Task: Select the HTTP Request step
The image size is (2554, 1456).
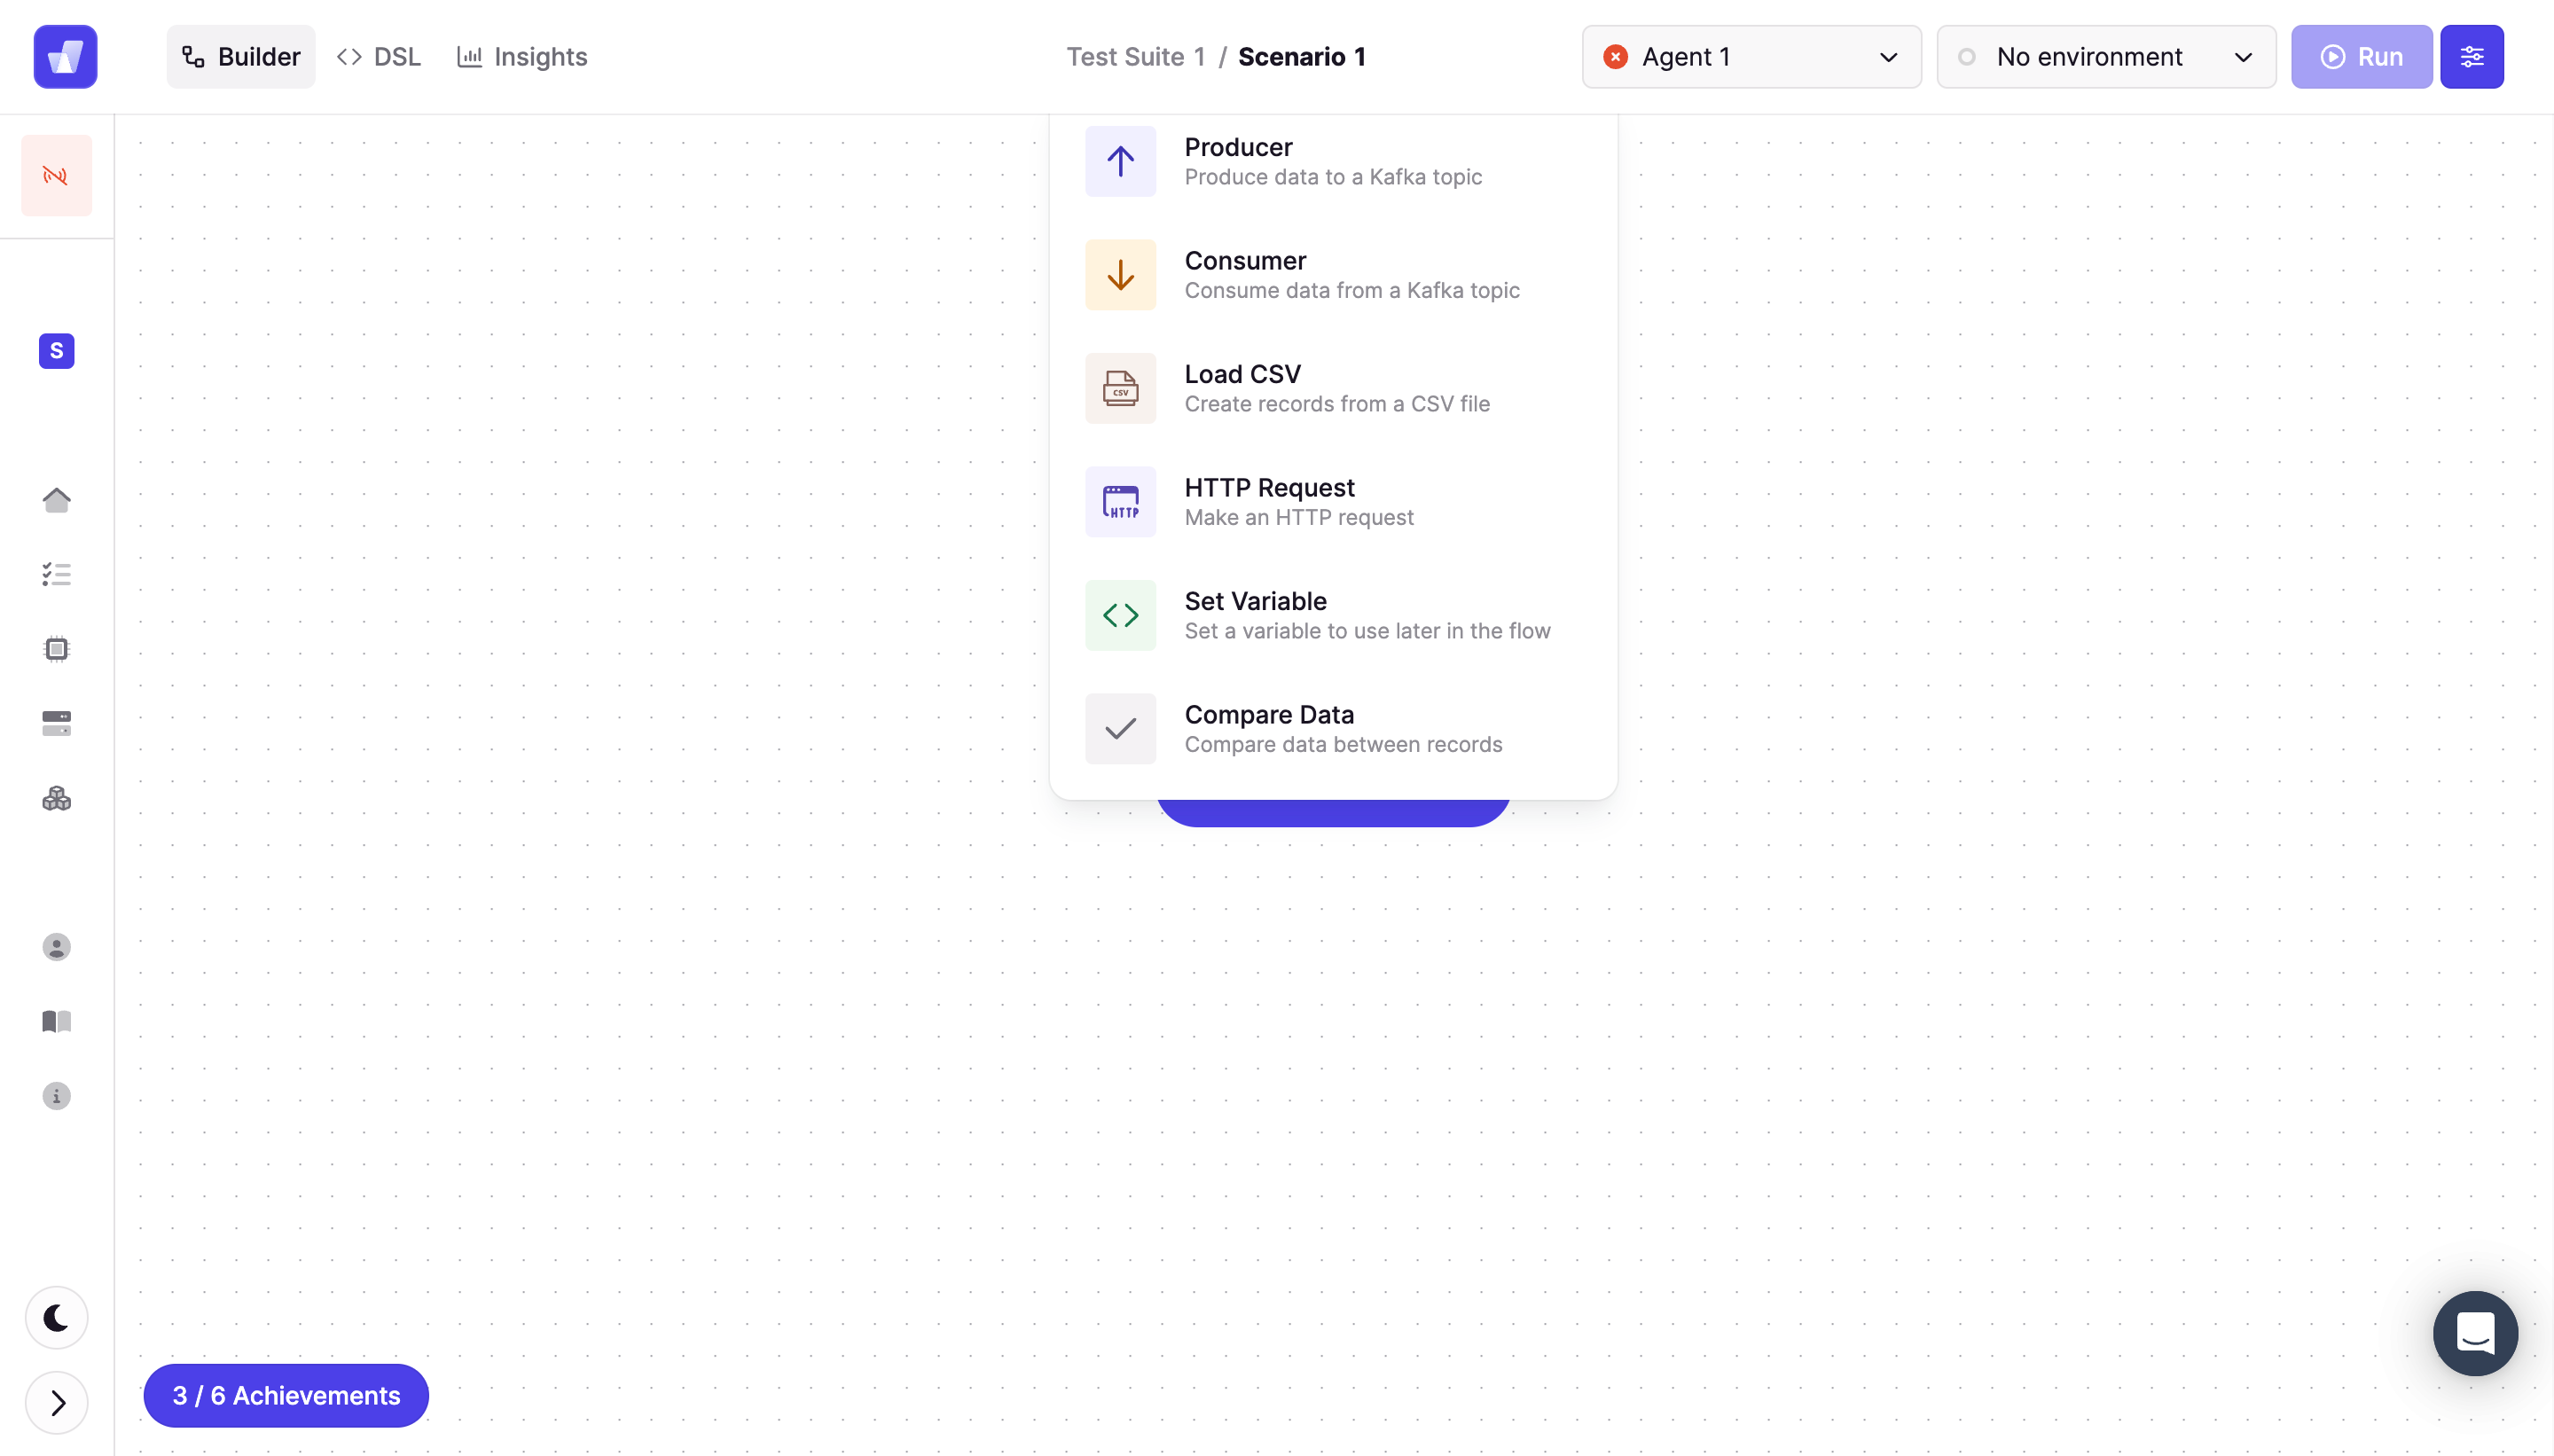Action: click(x=1333, y=502)
